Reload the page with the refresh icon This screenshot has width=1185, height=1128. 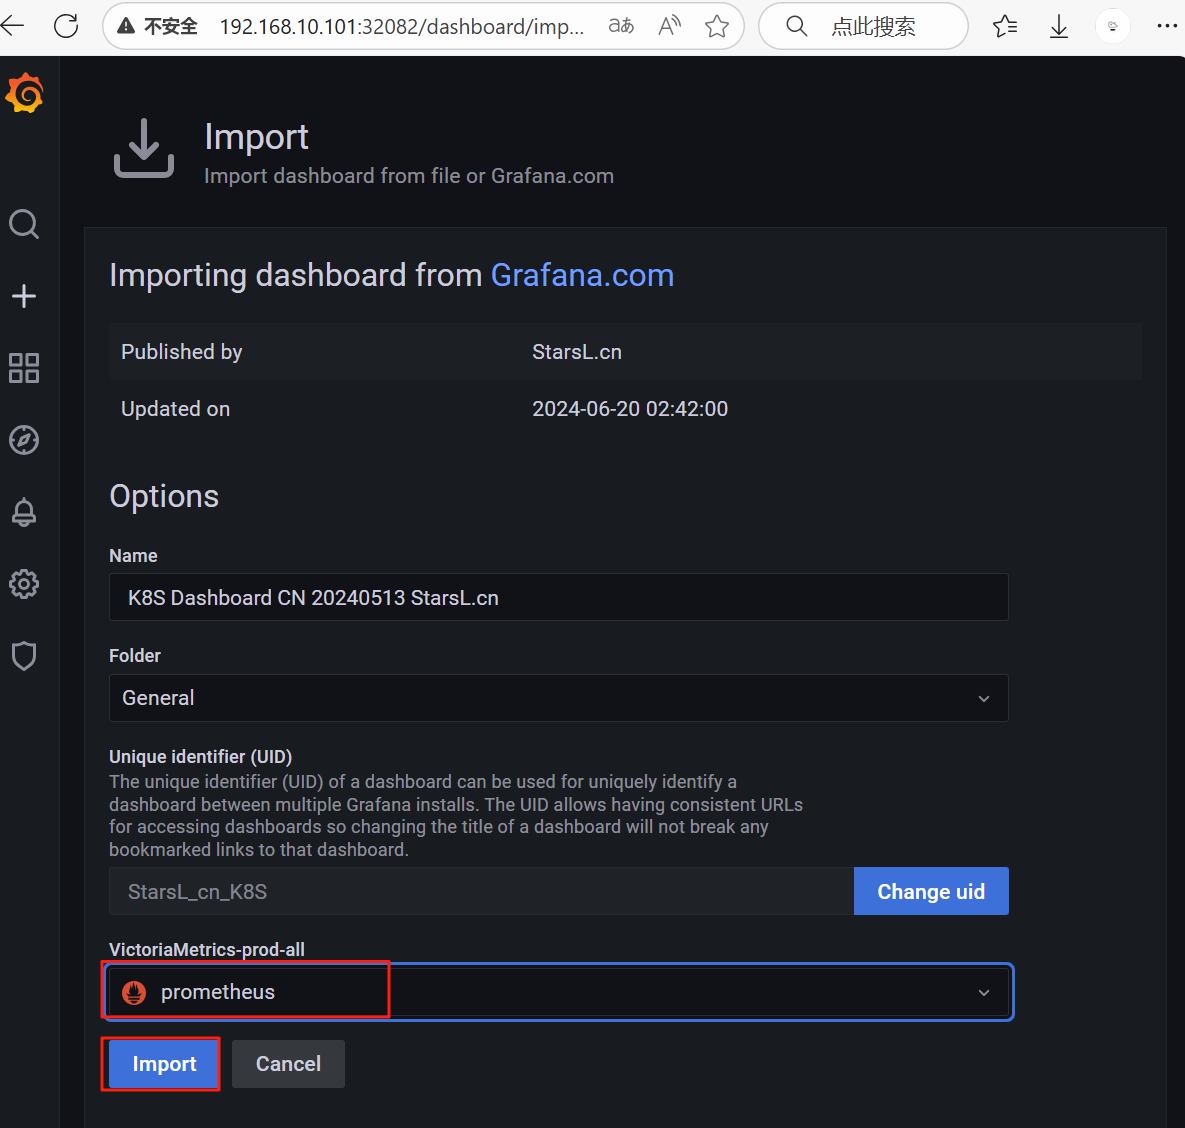click(67, 26)
